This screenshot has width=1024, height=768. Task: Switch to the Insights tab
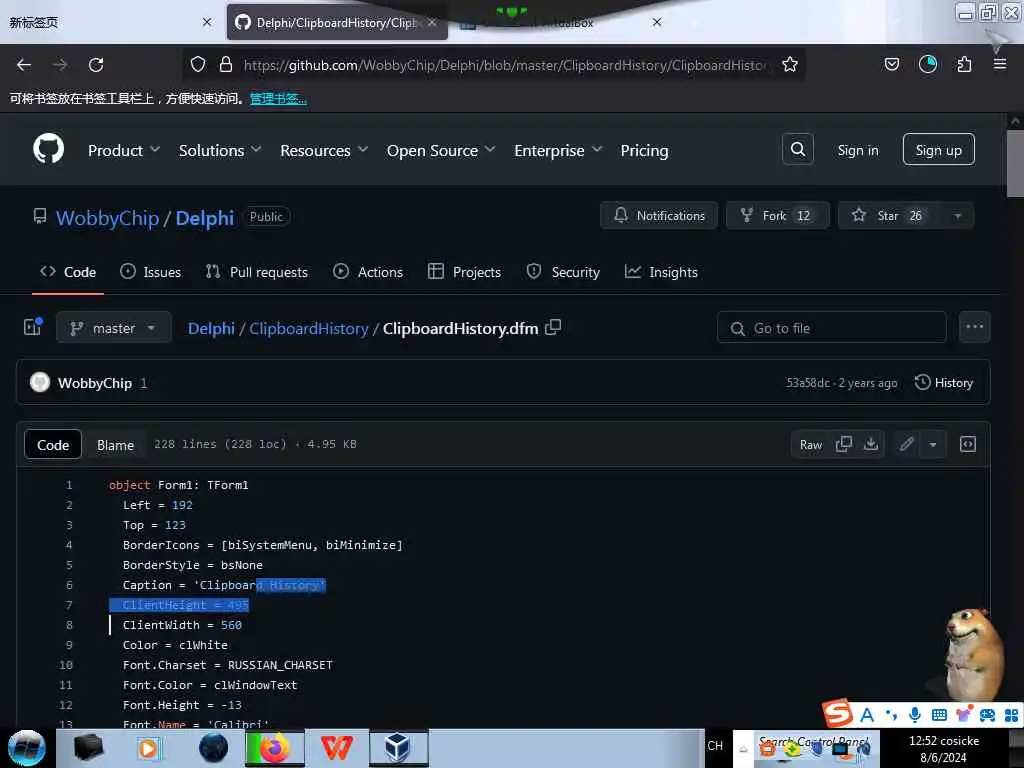tap(661, 272)
